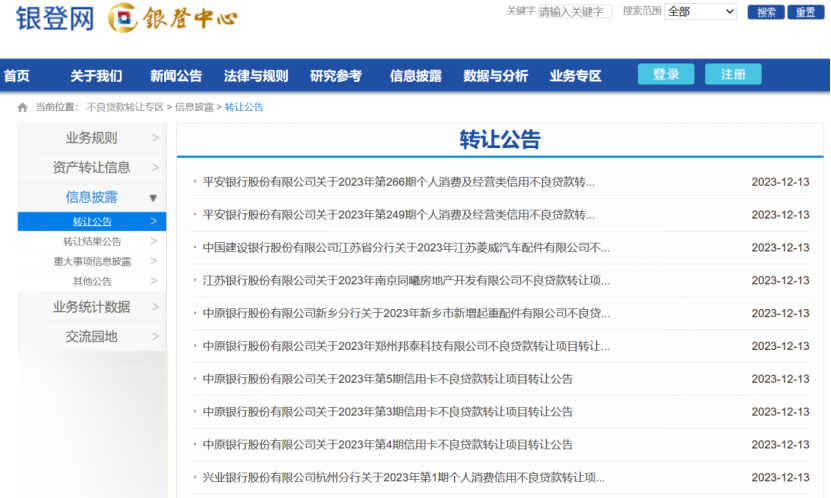The height and width of the screenshot is (498, 831).
Task: Follow the 转让公告 breadcrumb link
Action: [244, 107]
